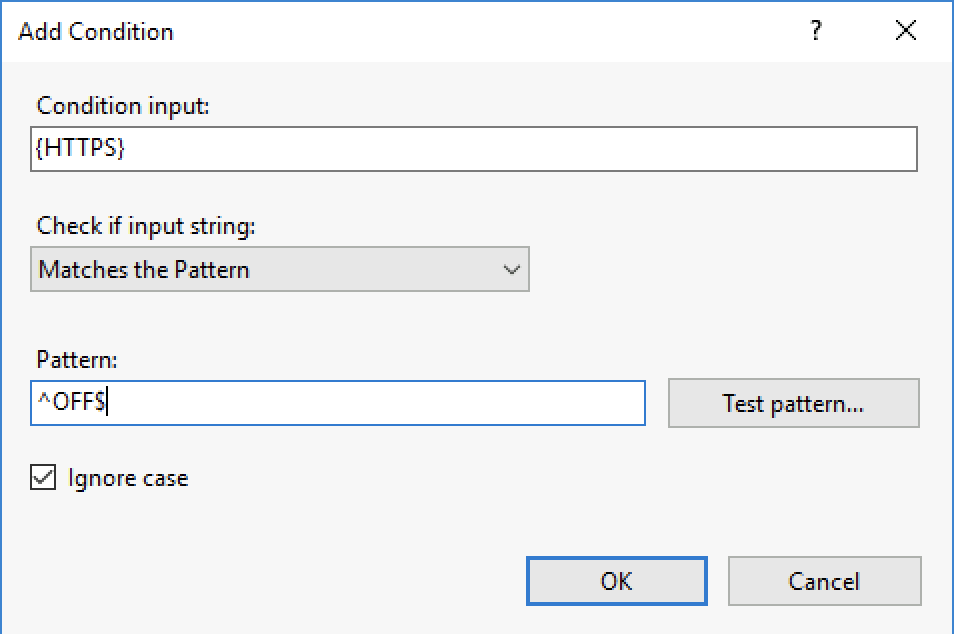954x634 pixels.
Task: Click the checkmark in Ignore case box
Action: point(43,478)
